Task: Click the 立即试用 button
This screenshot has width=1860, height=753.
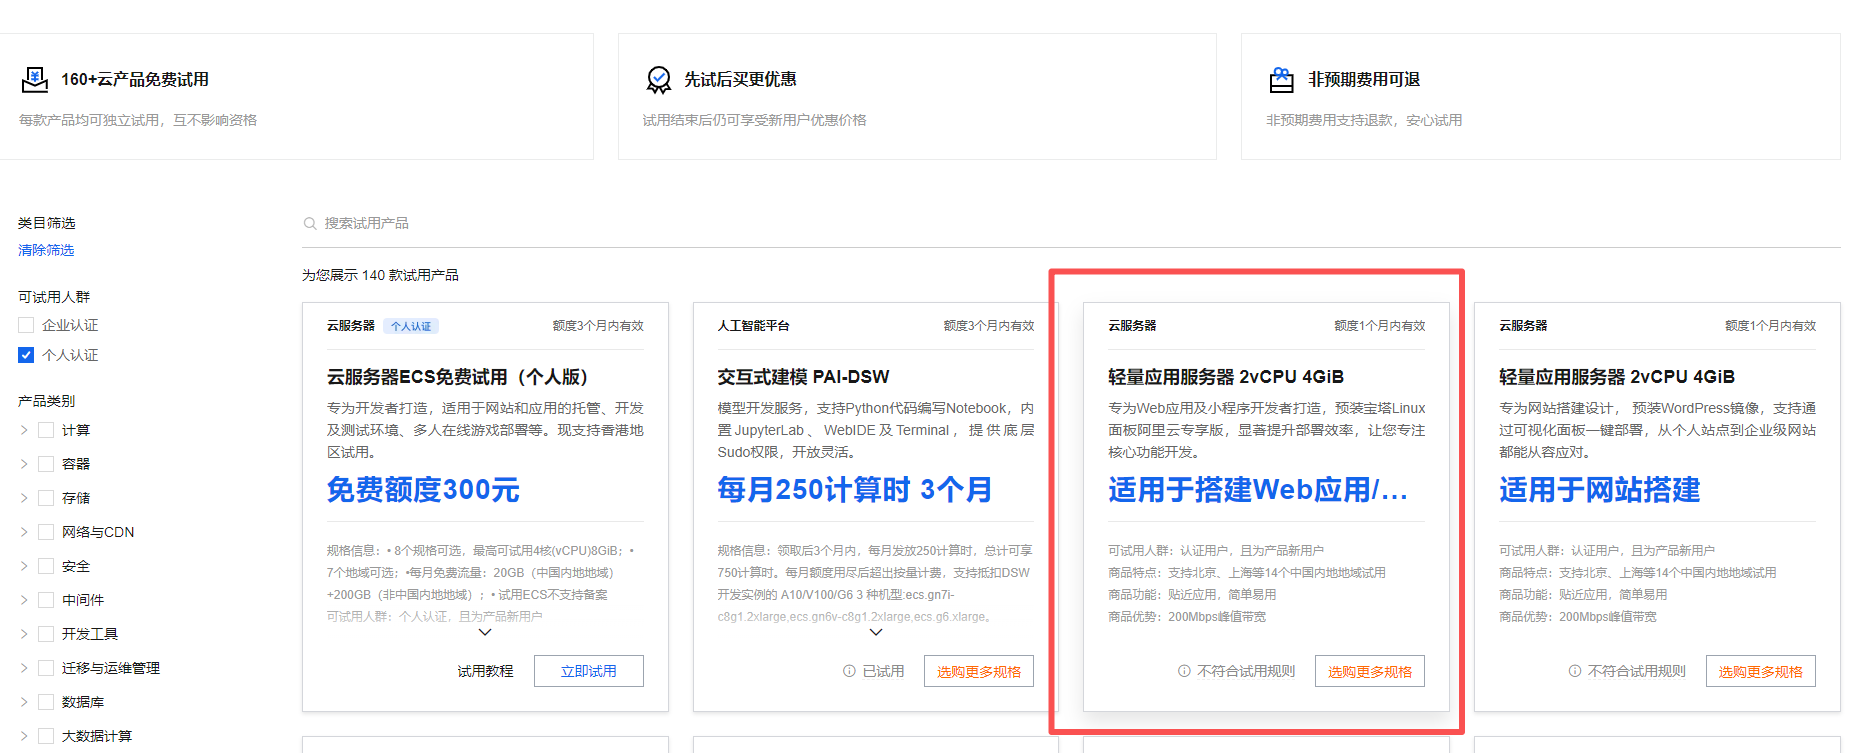Action: (589, 671)
